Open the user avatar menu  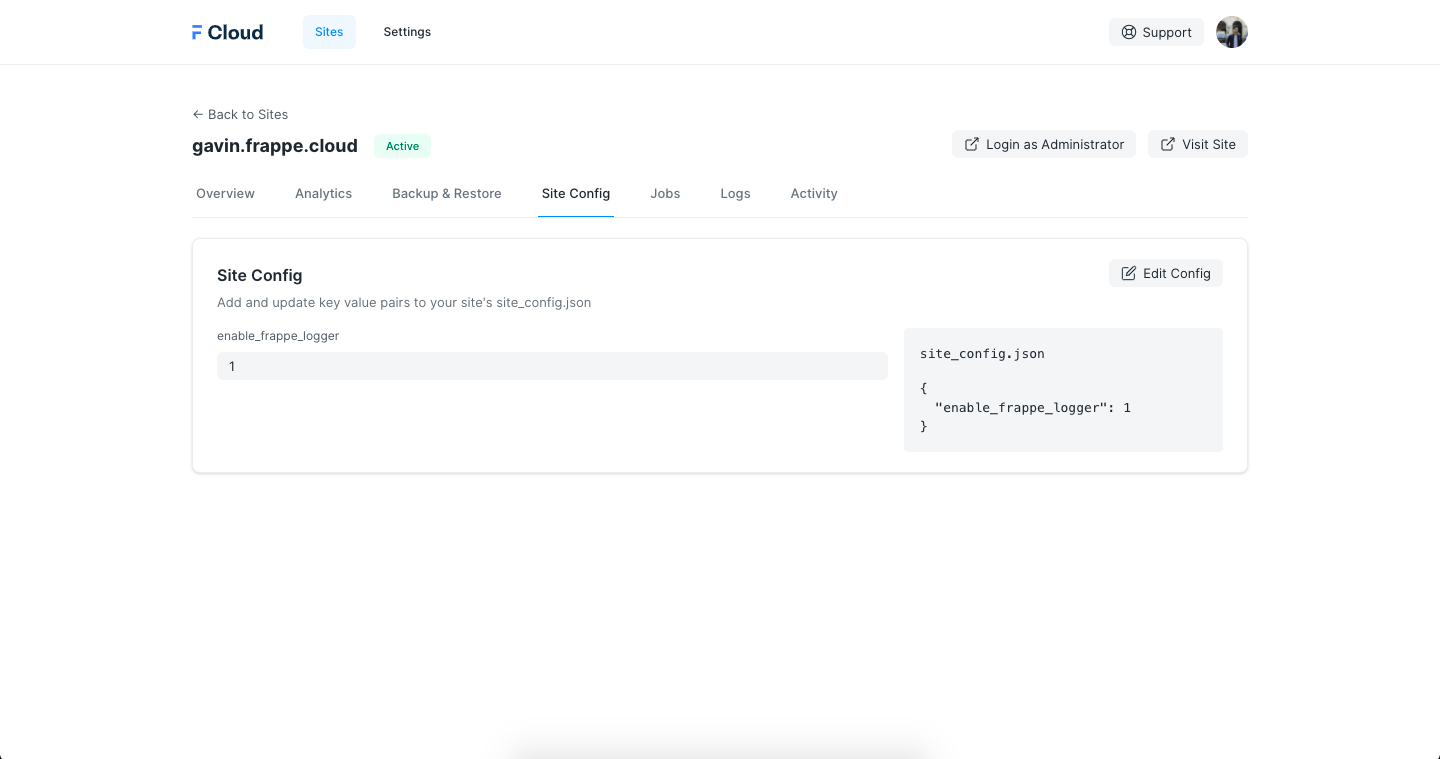1231,32
